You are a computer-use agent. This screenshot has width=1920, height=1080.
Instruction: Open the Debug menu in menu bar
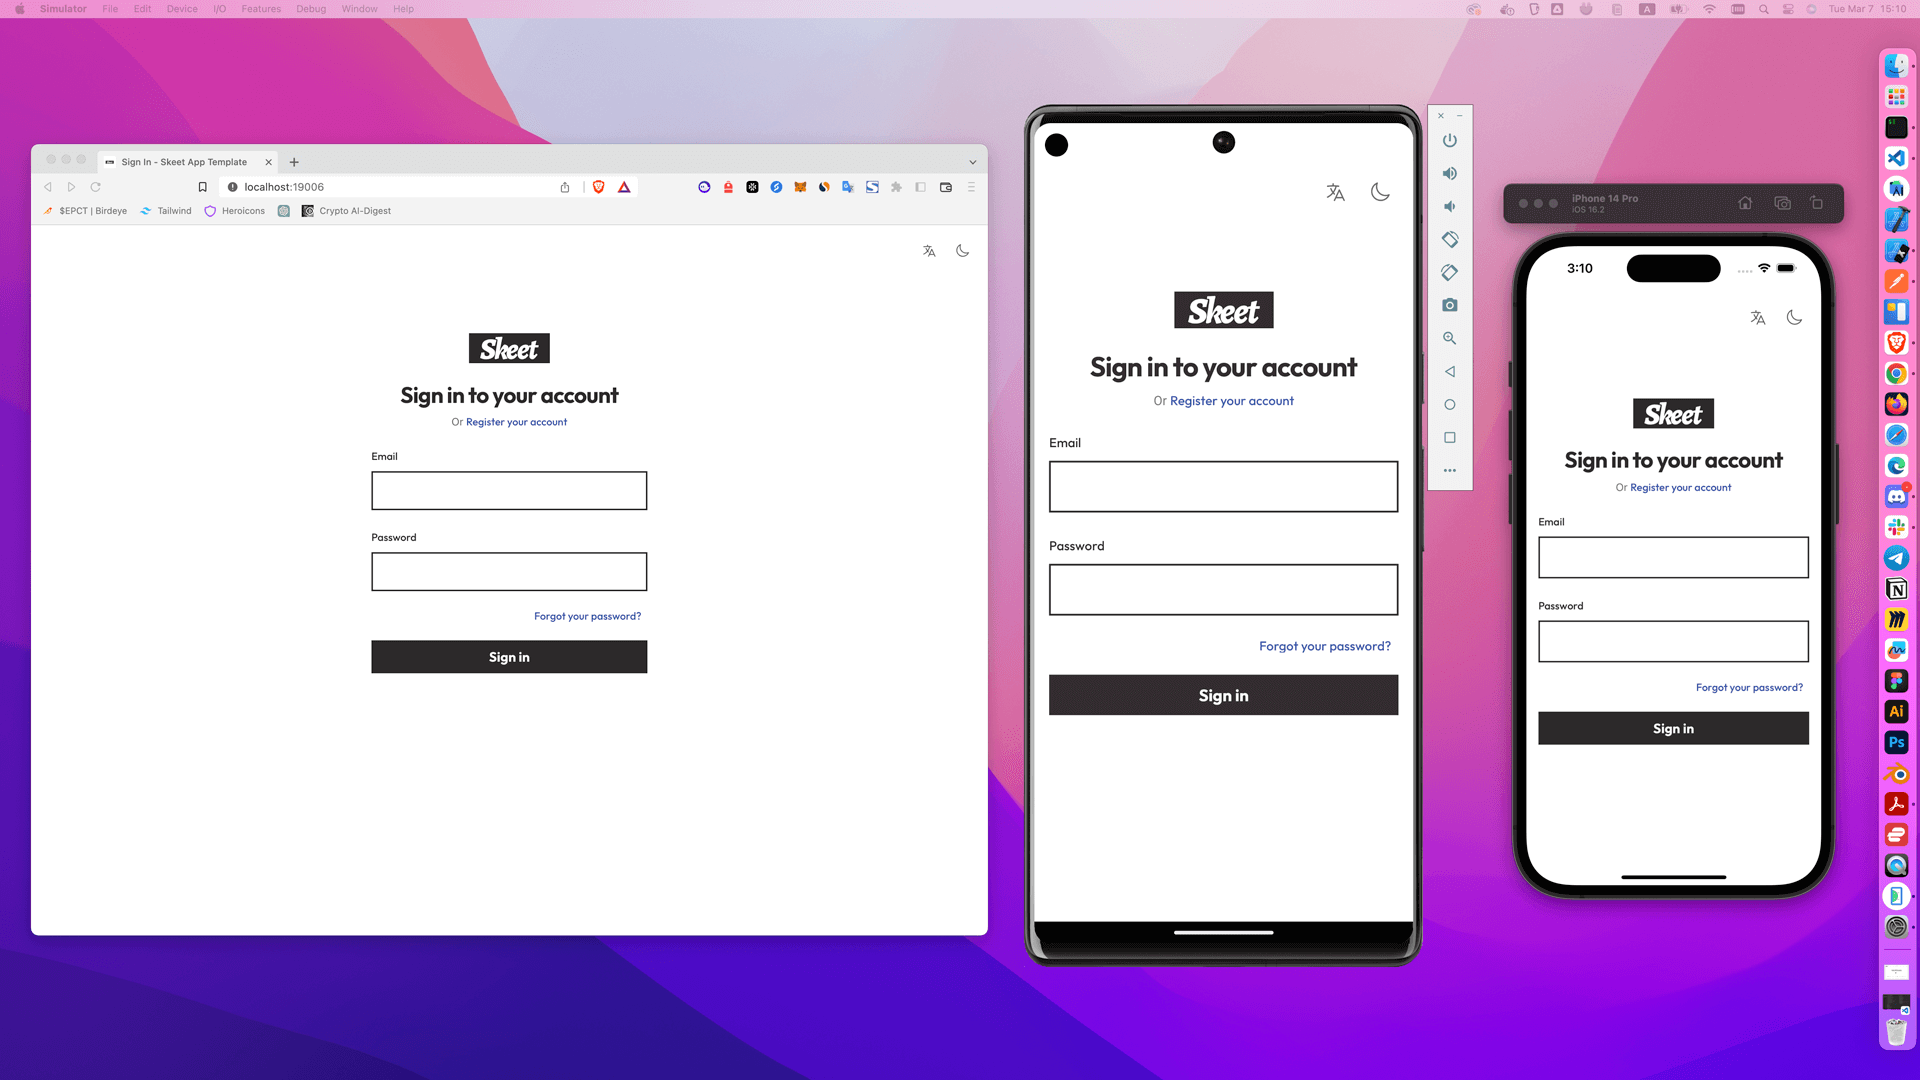(310, 9)
